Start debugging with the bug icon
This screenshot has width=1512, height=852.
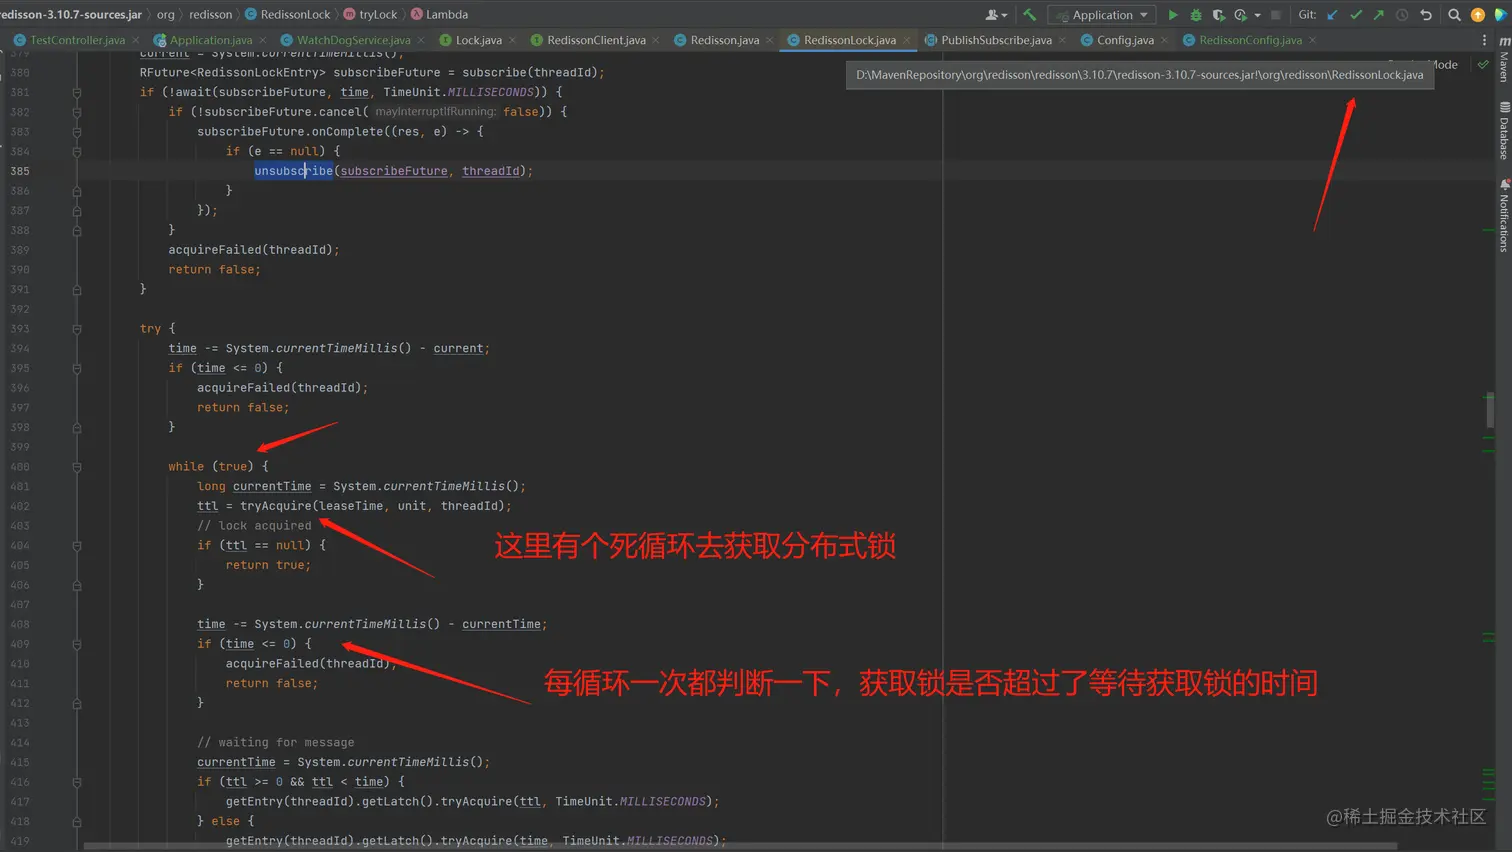click(x=1196, y=14)
